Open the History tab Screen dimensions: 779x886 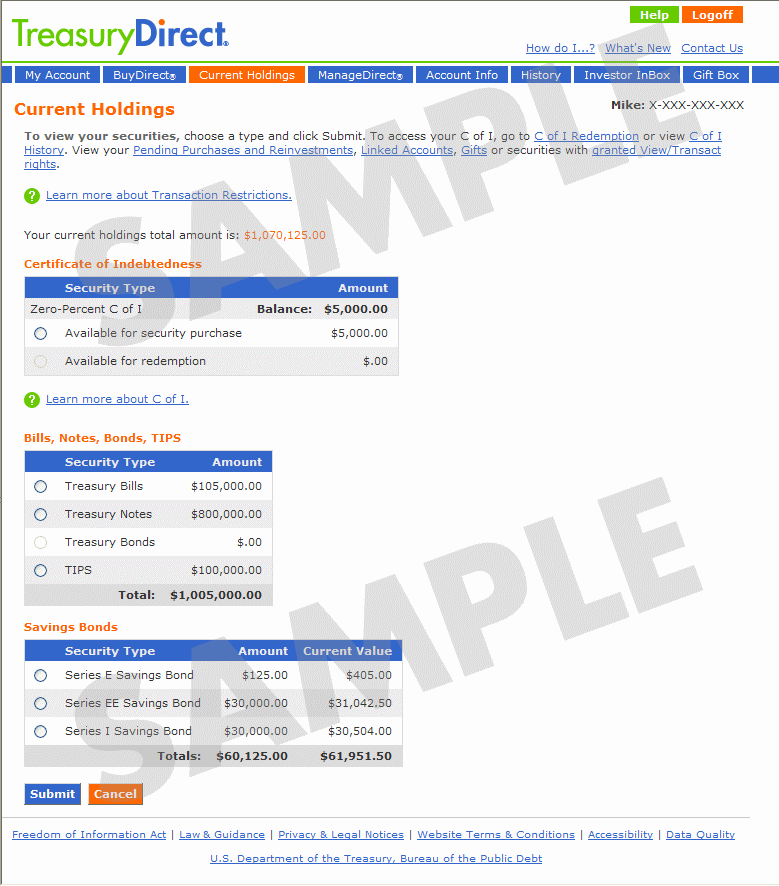541,75
